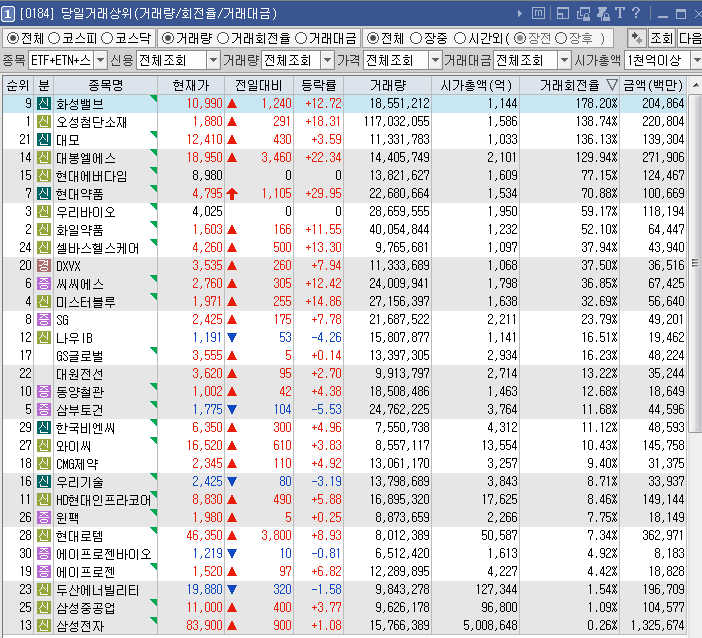Sort by the 순위 column header
Screen dimensions: 702x638
pos(18,85)
